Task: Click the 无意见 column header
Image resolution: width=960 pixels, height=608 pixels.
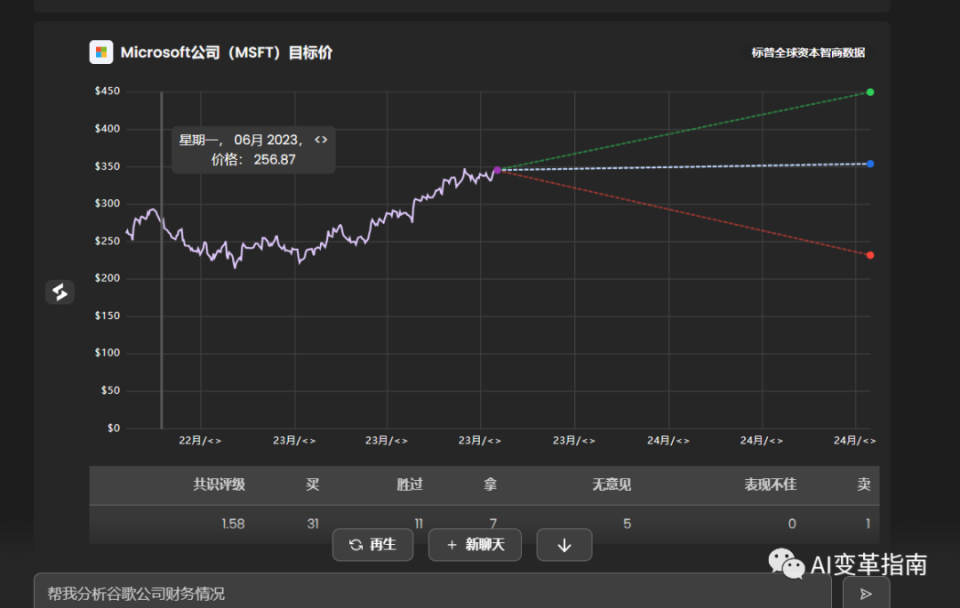Action: point(611,485)
